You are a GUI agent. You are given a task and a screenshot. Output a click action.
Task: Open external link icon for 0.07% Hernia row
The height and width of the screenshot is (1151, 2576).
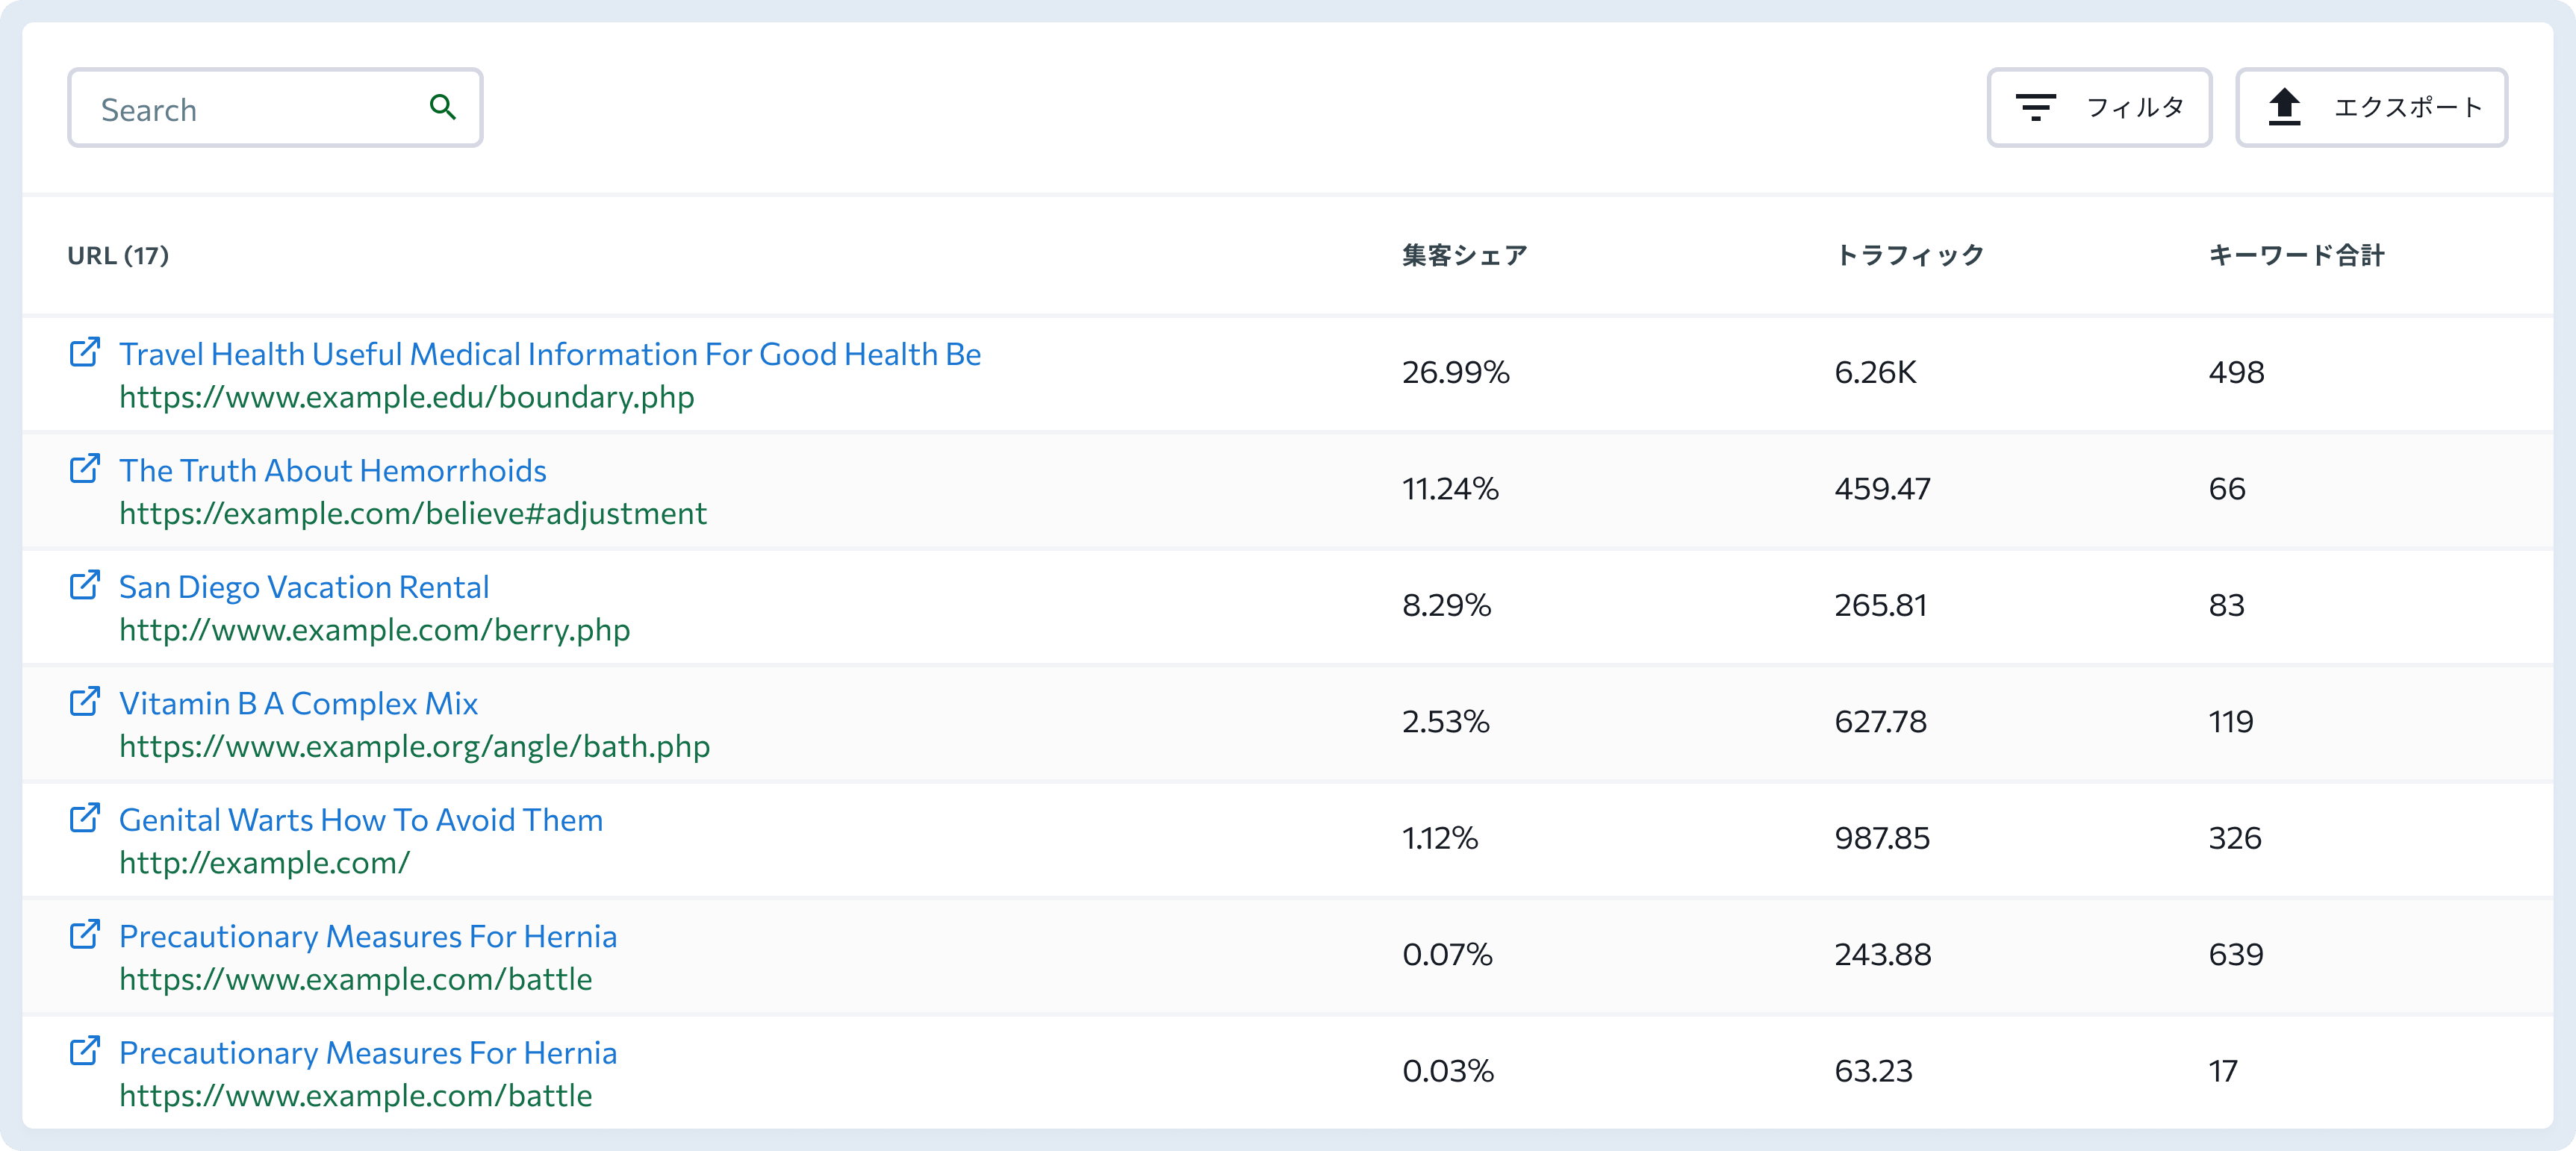85,934
